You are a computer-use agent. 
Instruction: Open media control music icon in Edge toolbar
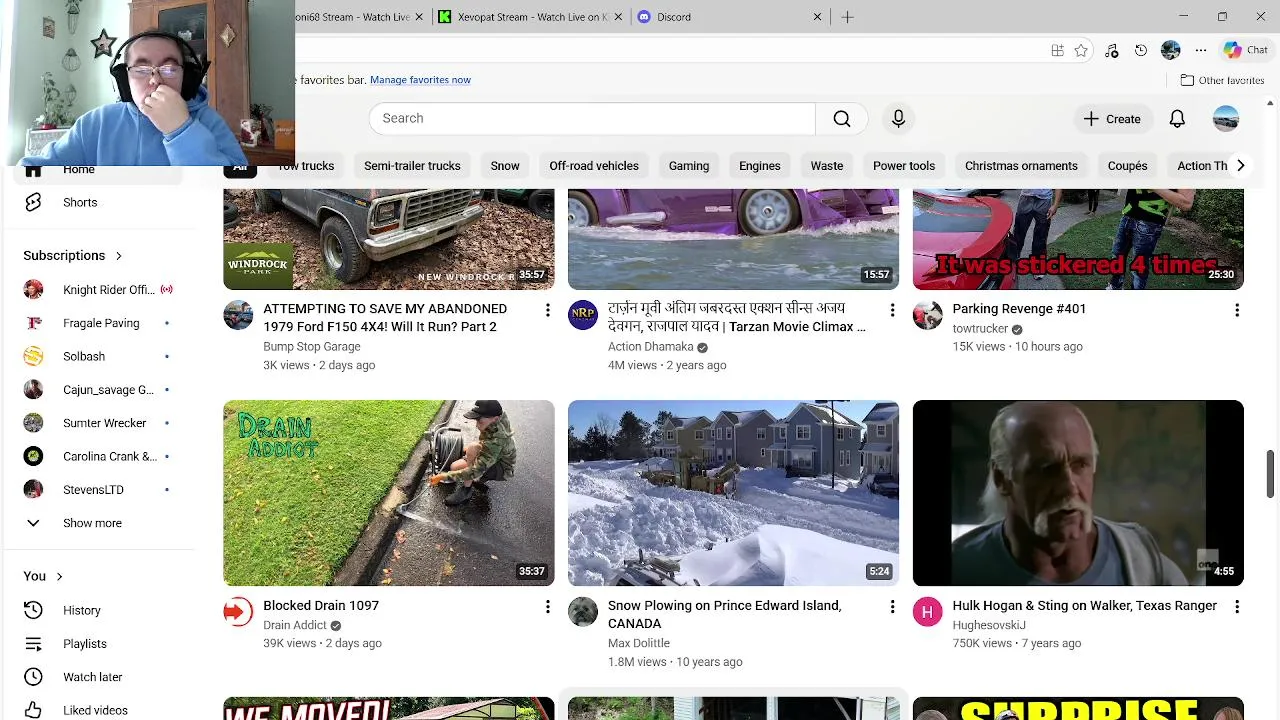coord(1111,50)
